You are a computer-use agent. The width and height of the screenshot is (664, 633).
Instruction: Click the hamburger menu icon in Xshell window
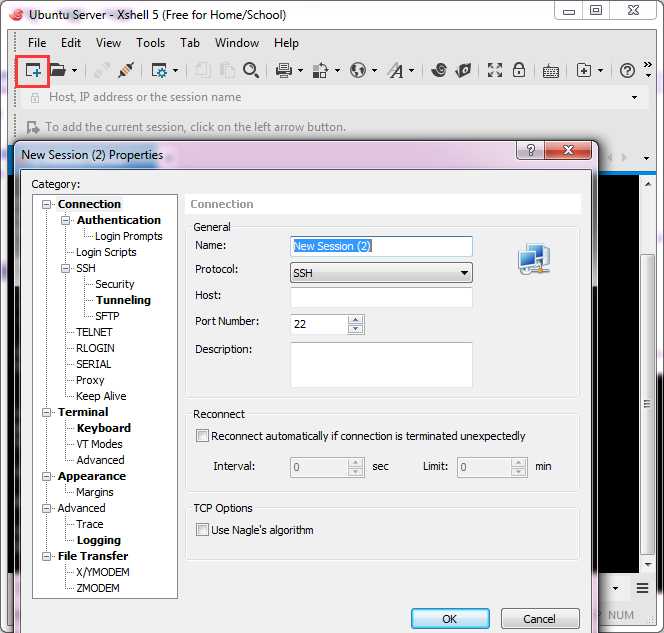click(x=642, y=588)
